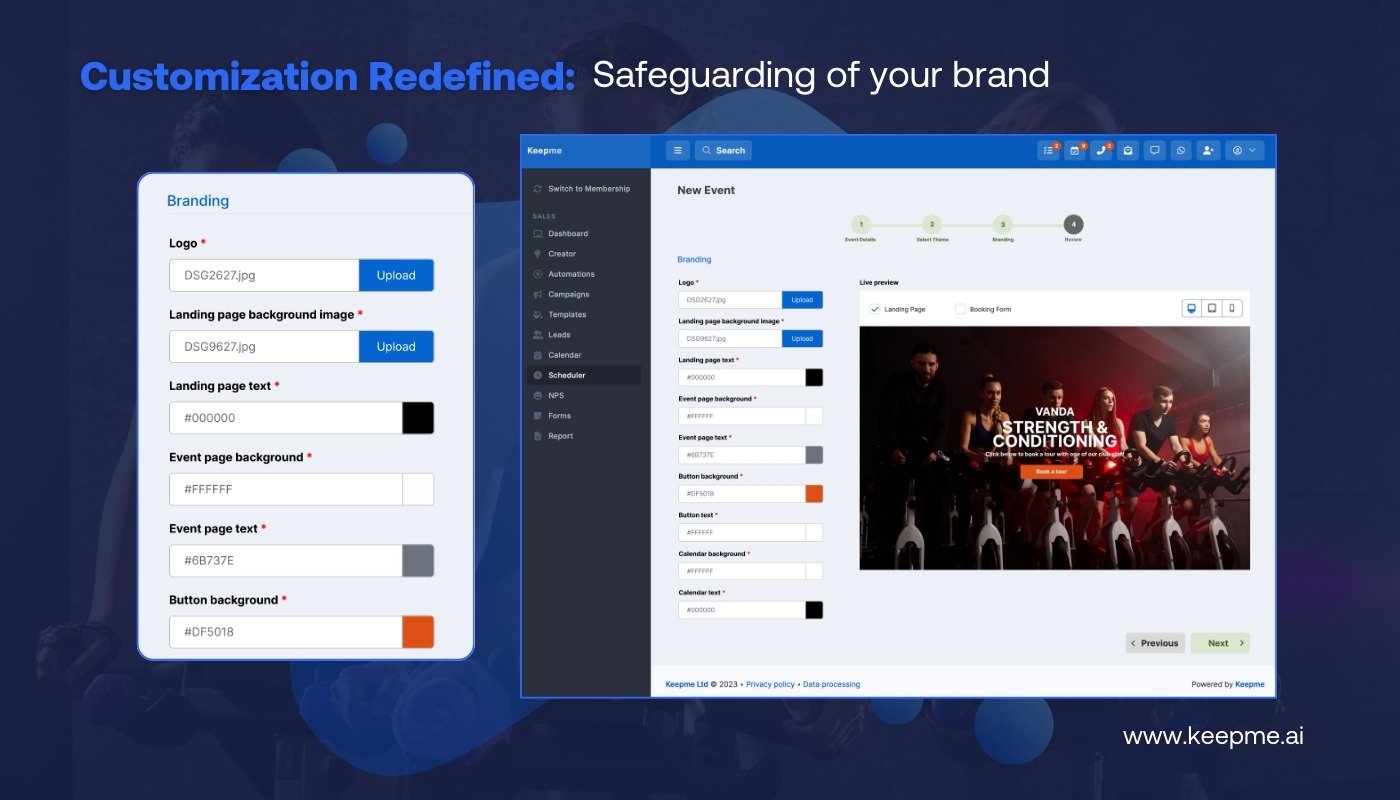This screenshot has width=1400, height=800.
Task: Toggle the hamburger sidebar menu icon
Action: (677, 150)
